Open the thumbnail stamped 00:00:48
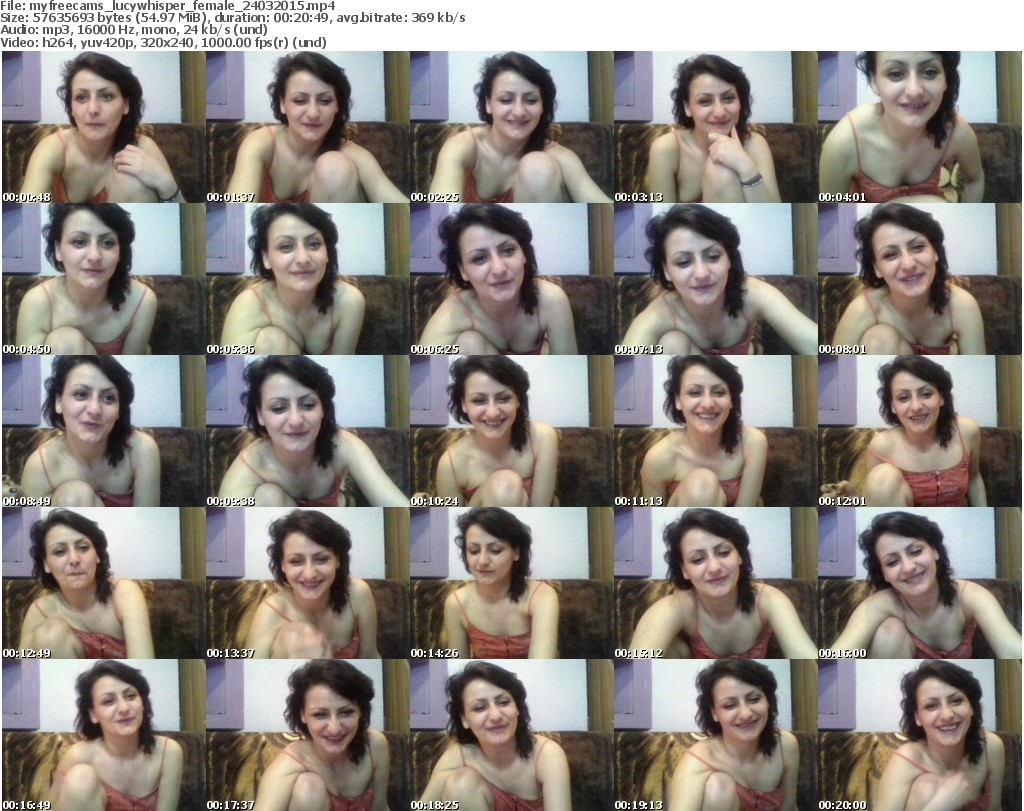This screenshot has width=1024, height=811. point(104,127)
